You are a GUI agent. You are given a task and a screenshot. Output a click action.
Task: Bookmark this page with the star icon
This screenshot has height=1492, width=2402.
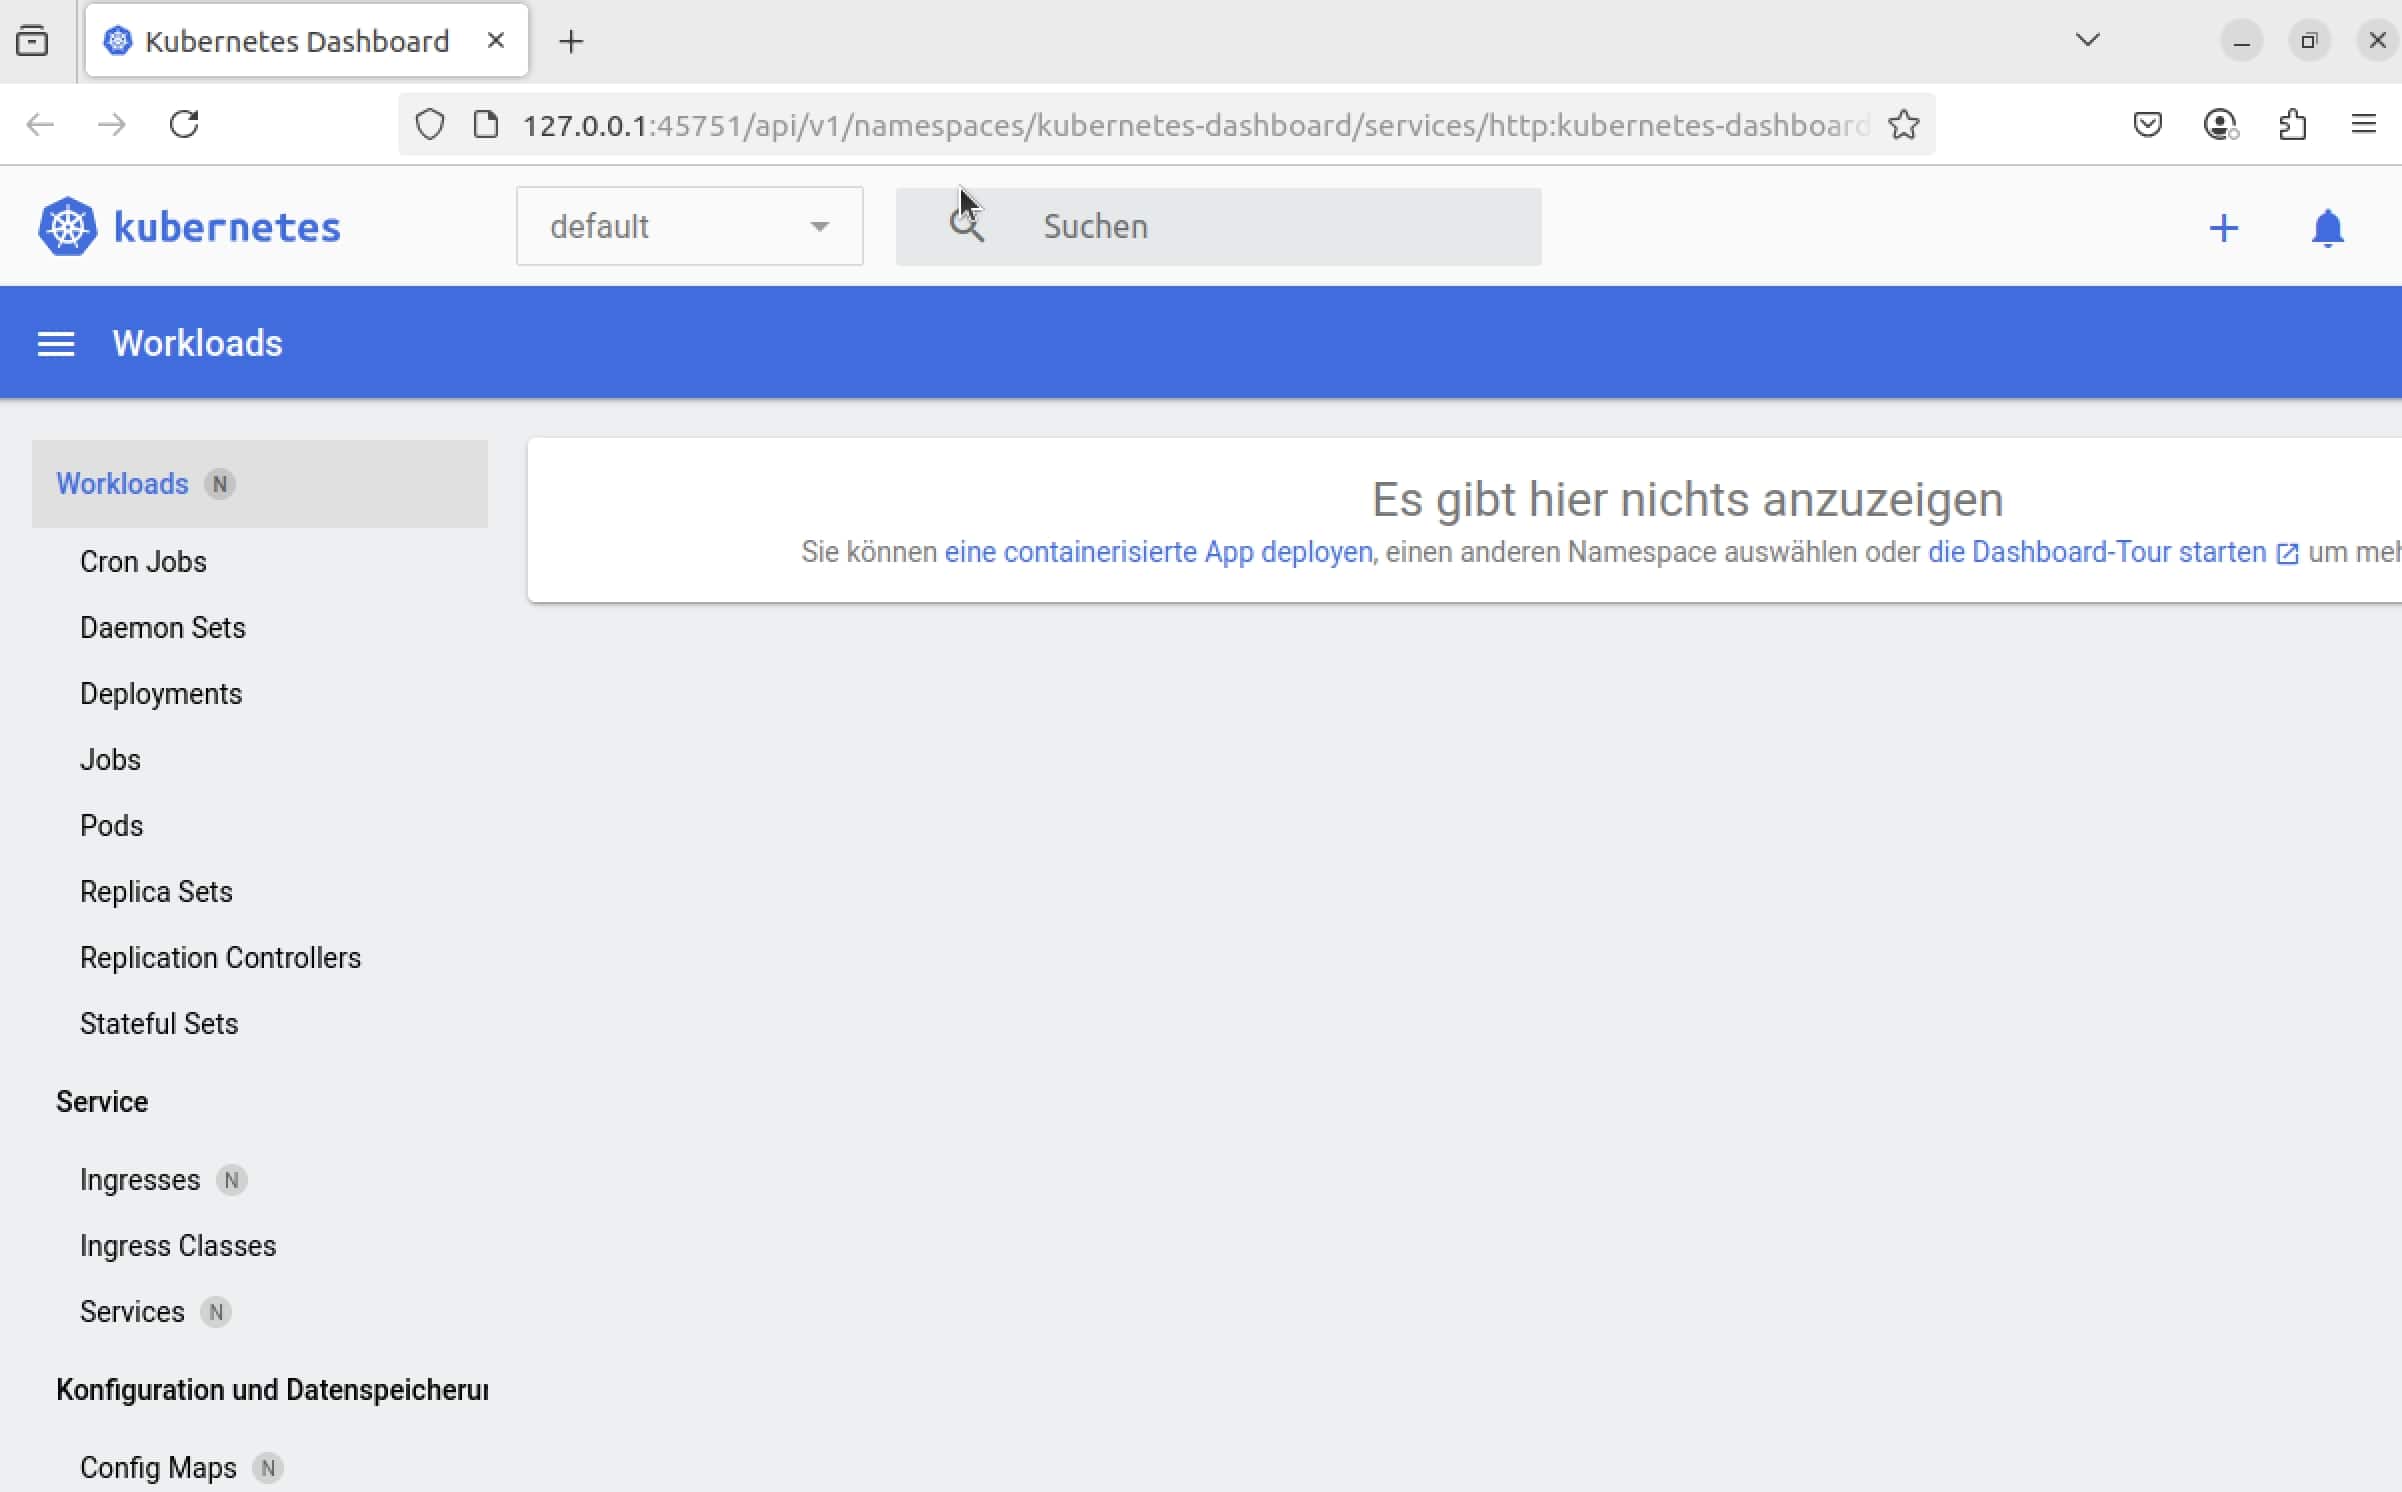1903,125
